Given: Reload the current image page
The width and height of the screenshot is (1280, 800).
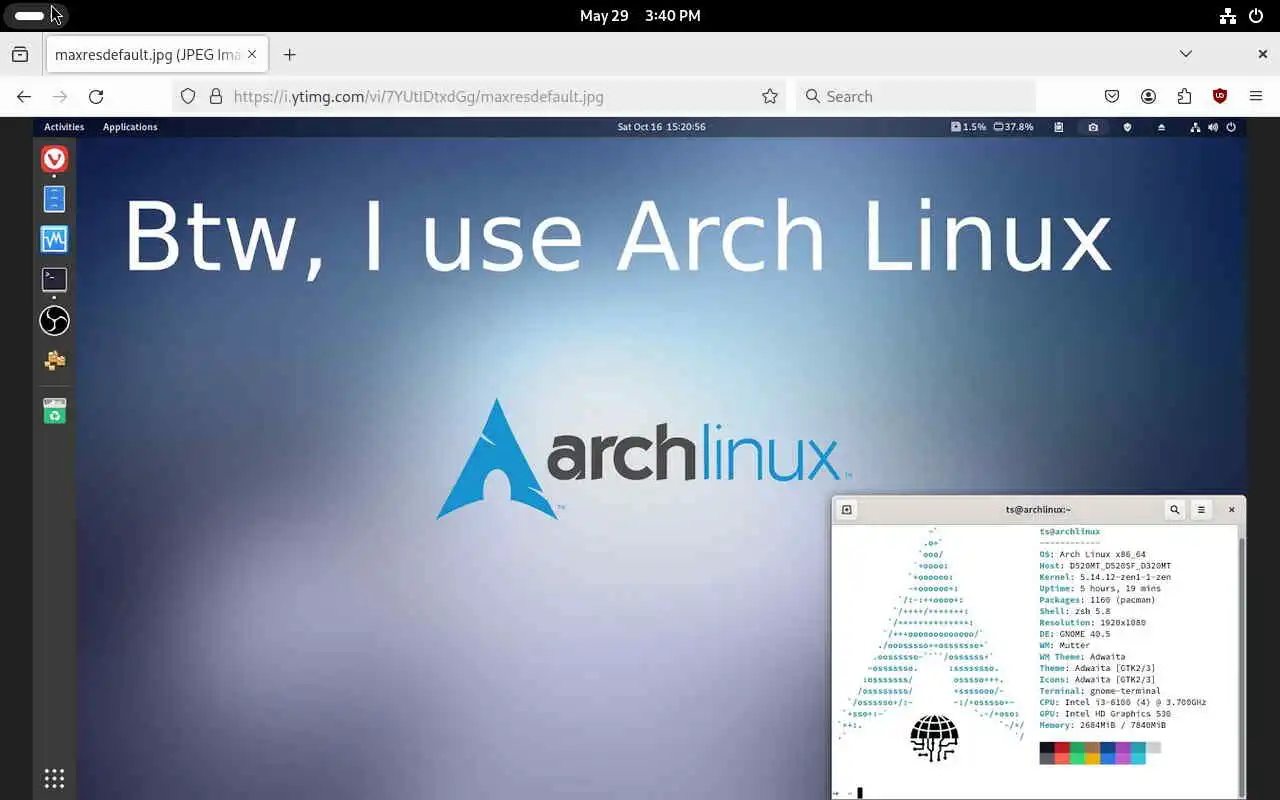Looking at the screenshot, I should click(96, 96).
